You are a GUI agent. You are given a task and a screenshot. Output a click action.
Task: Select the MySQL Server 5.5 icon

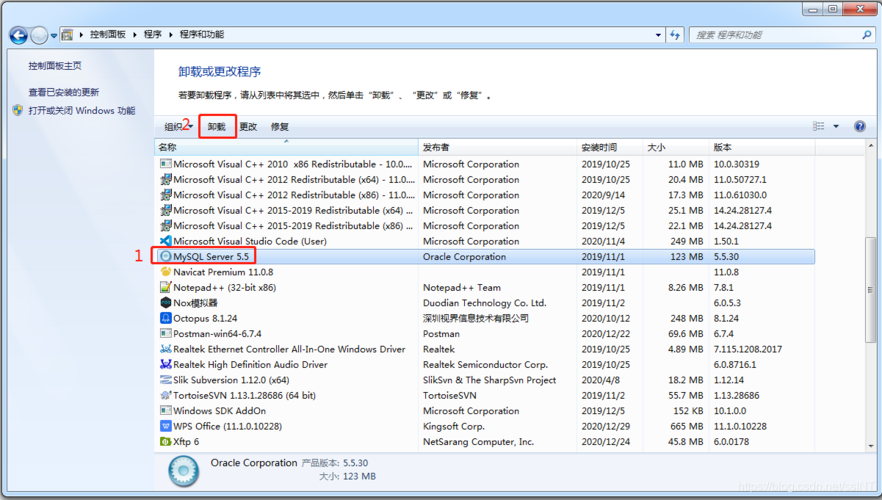(x=165, y=256)
